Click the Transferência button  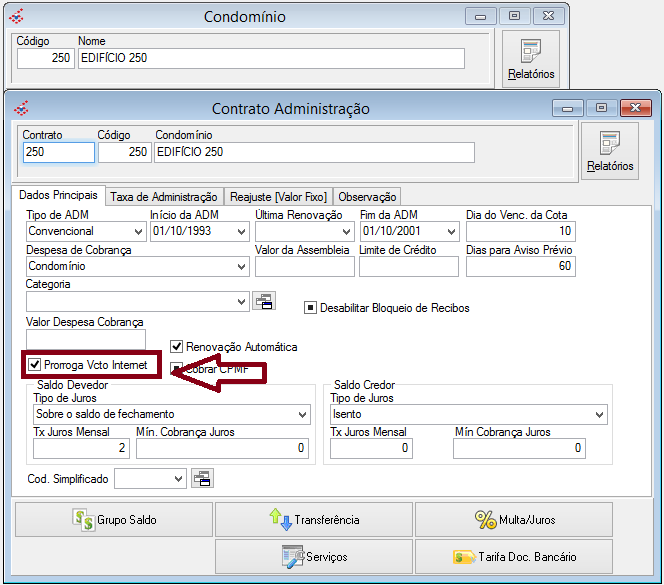coord(314,520)
